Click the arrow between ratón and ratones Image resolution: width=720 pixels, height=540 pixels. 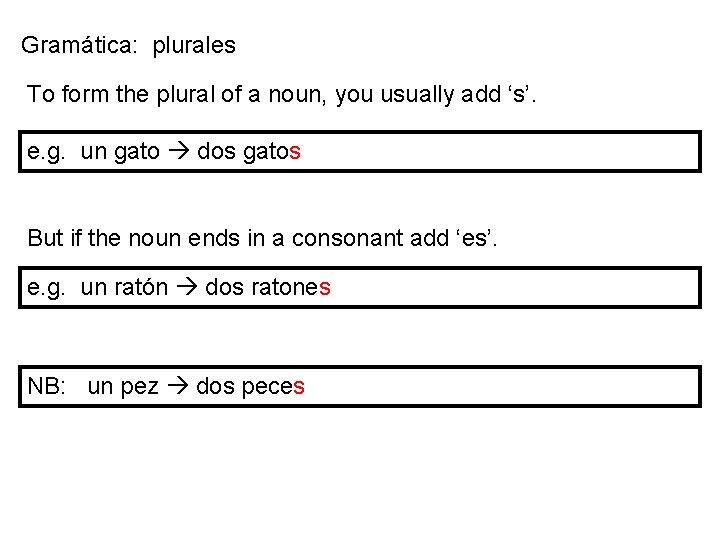[187, 287]
